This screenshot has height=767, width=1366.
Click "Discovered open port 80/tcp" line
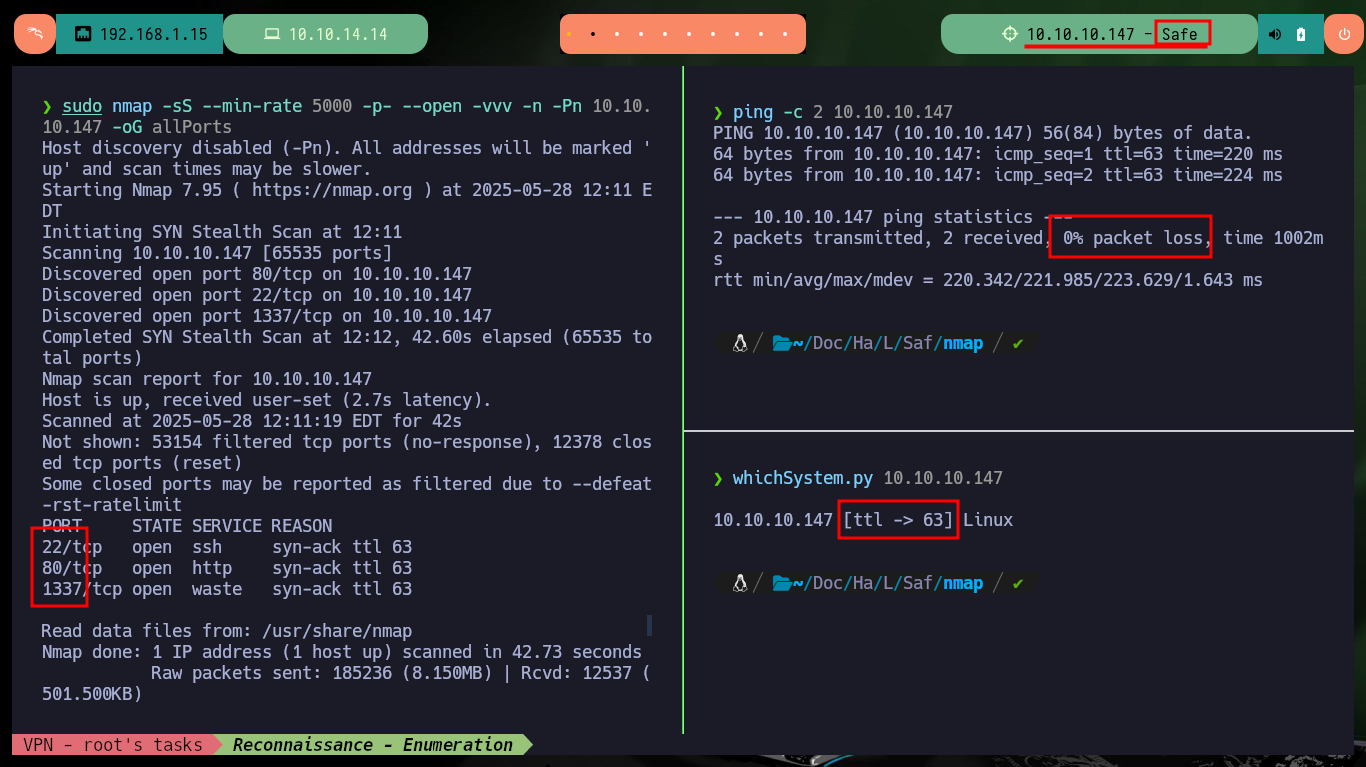point(257,274)
